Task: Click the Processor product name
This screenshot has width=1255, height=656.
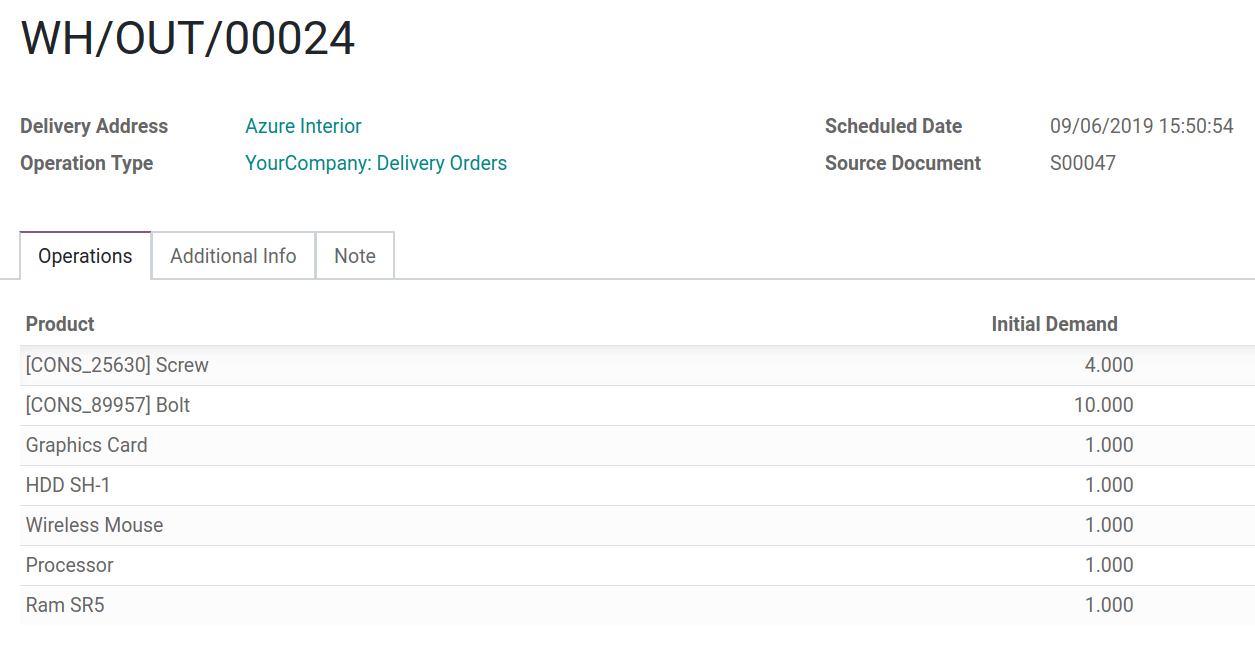Action: 70,565
